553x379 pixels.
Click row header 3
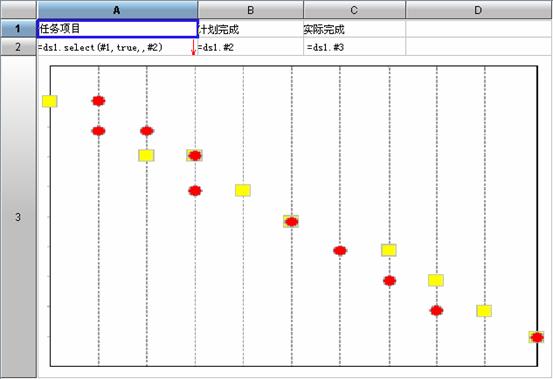tap(18, 217)
